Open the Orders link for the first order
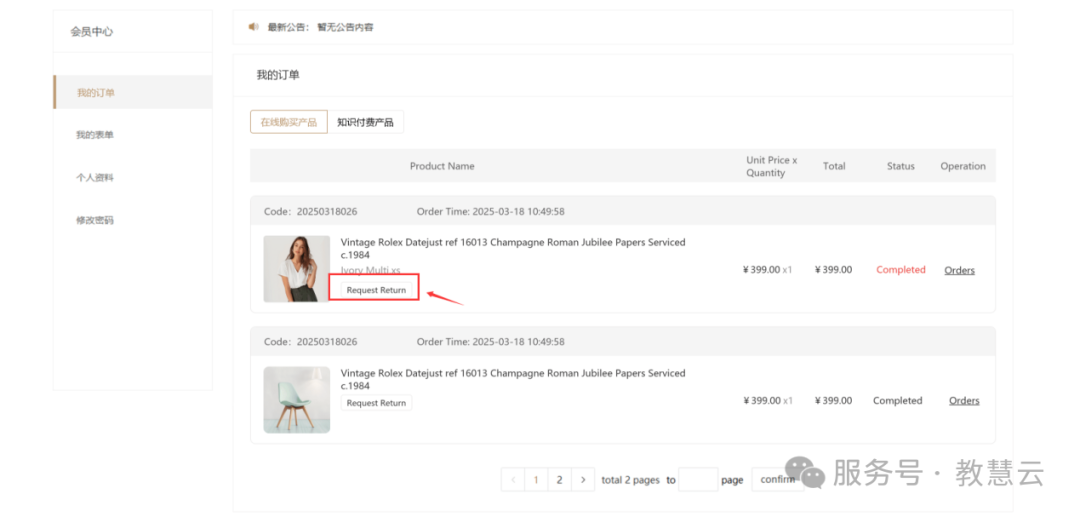This screenshot has width=1080, height=517. (959, 270)
